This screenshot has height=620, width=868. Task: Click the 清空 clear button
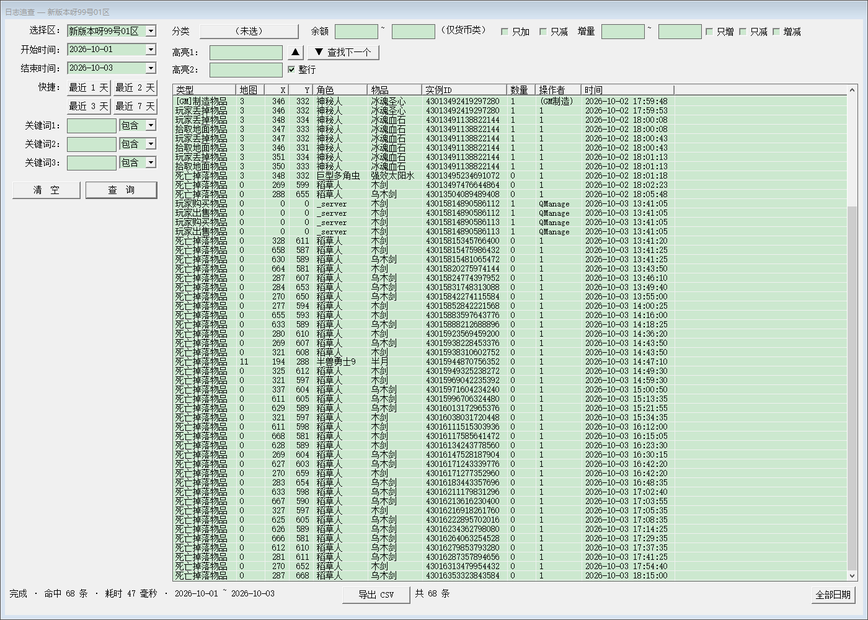[x=46, y=190]
